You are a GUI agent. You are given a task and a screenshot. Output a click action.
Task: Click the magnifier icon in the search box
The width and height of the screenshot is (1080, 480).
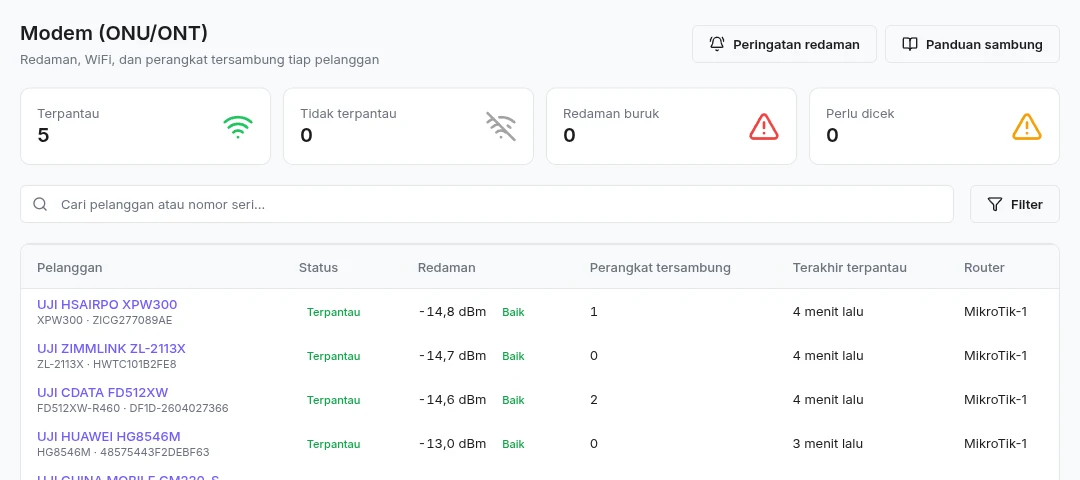tap(41, 204)
